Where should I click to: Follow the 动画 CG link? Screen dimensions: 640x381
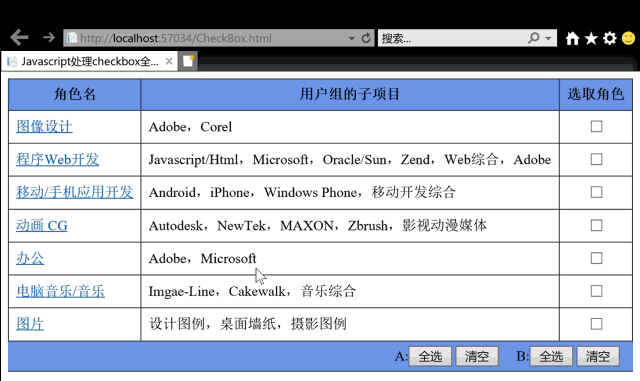[x=42, y=225]
